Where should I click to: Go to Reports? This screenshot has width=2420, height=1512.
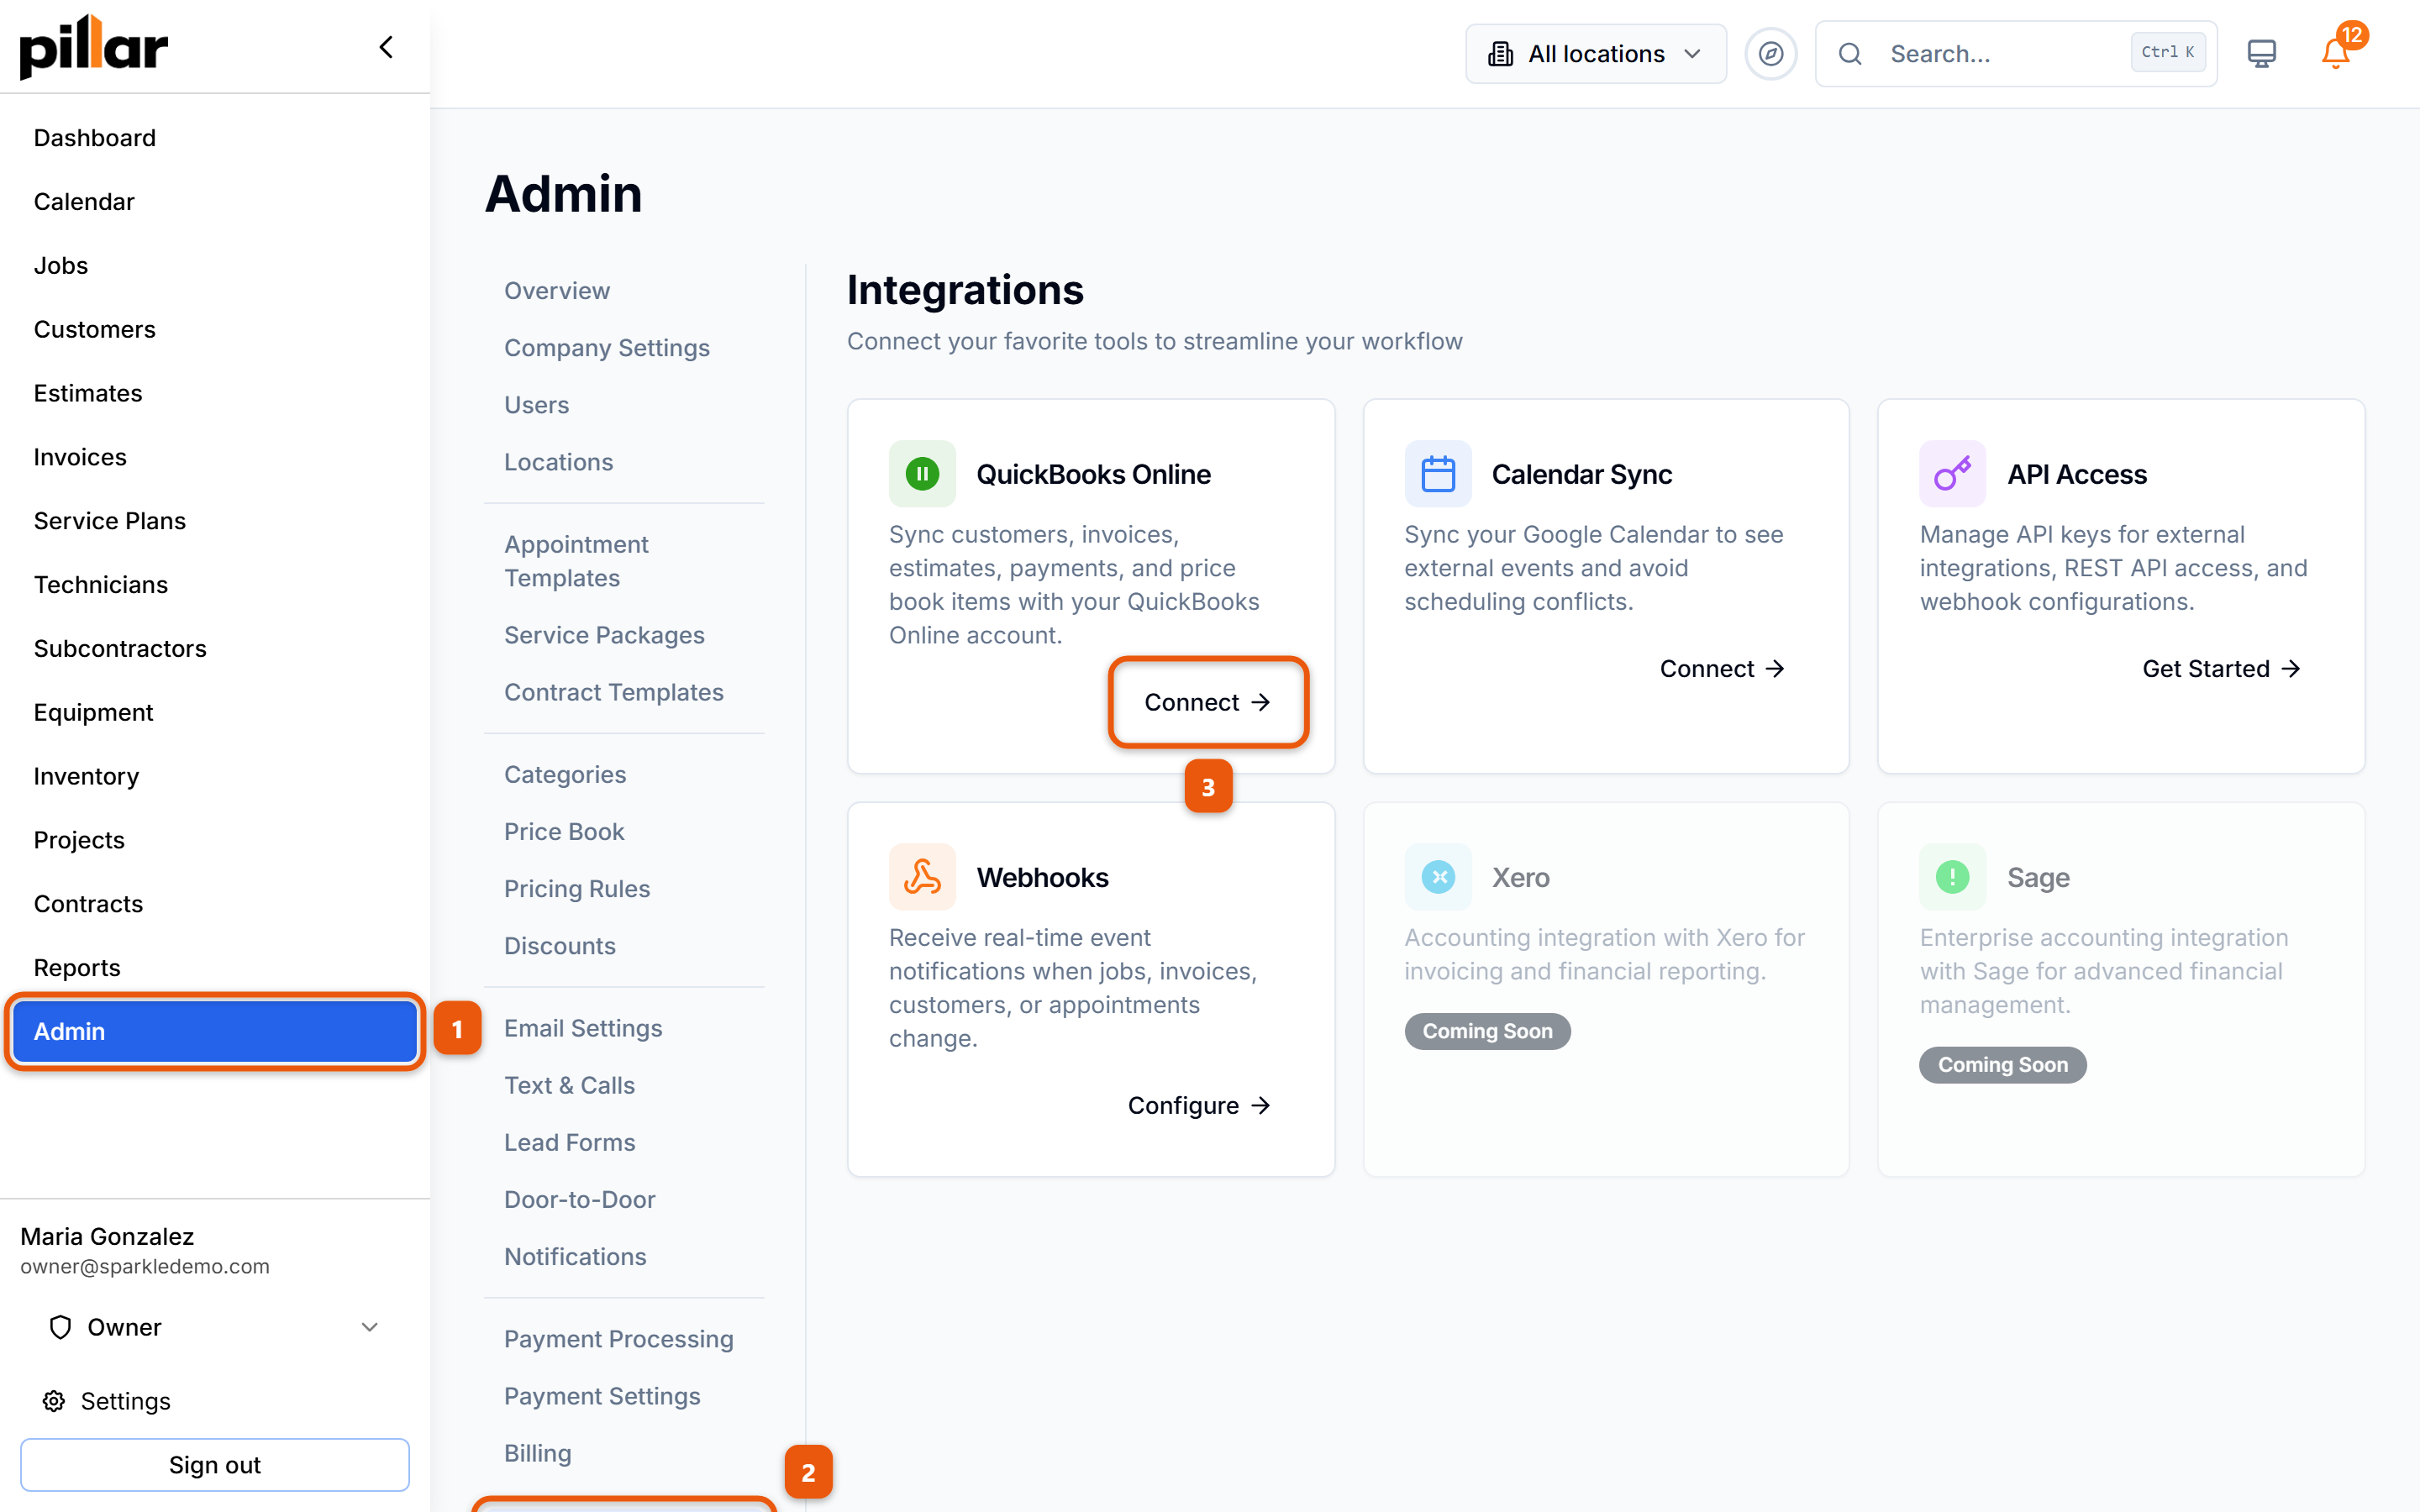215,968
